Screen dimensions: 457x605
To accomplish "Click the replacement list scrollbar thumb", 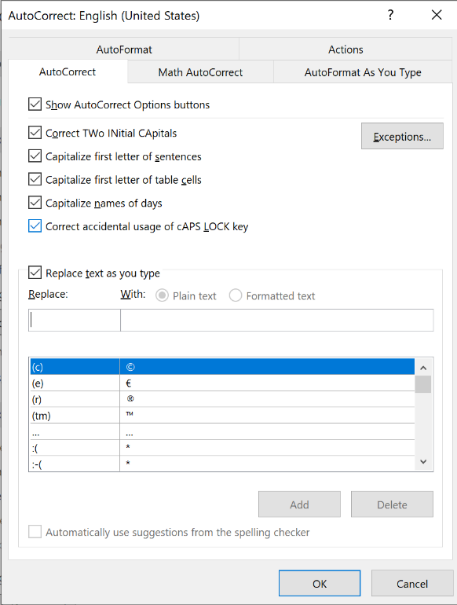I will tap(423, 384).
